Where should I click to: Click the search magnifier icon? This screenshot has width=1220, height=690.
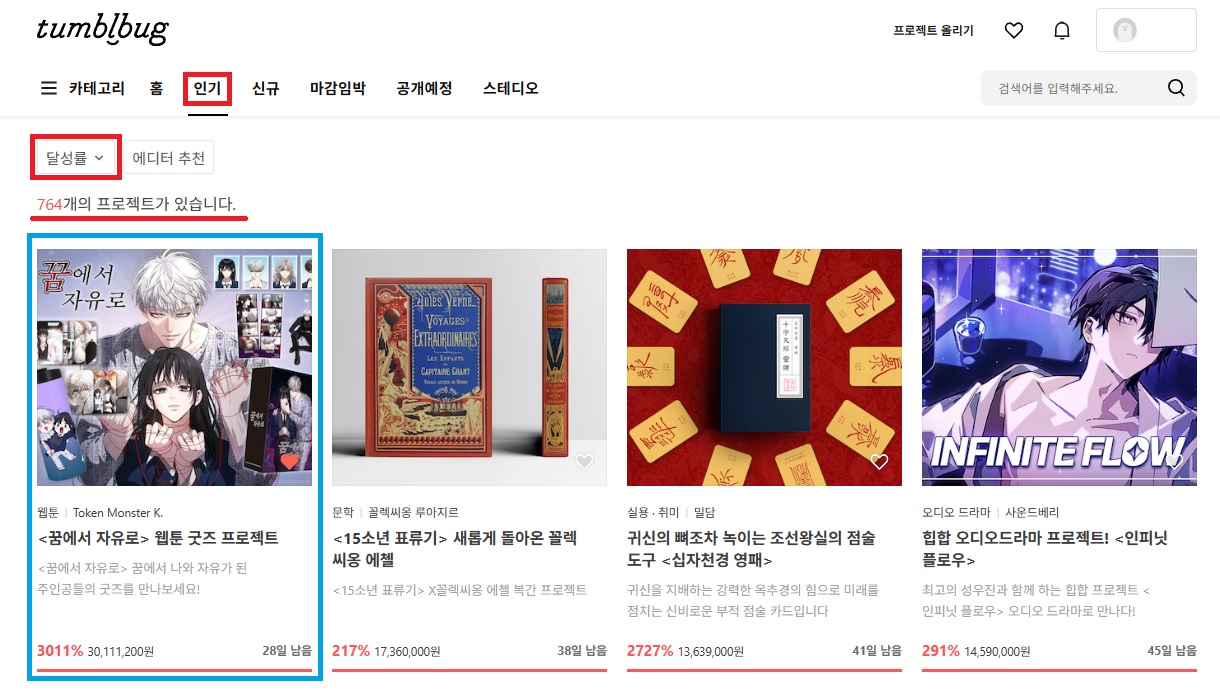1176,88
